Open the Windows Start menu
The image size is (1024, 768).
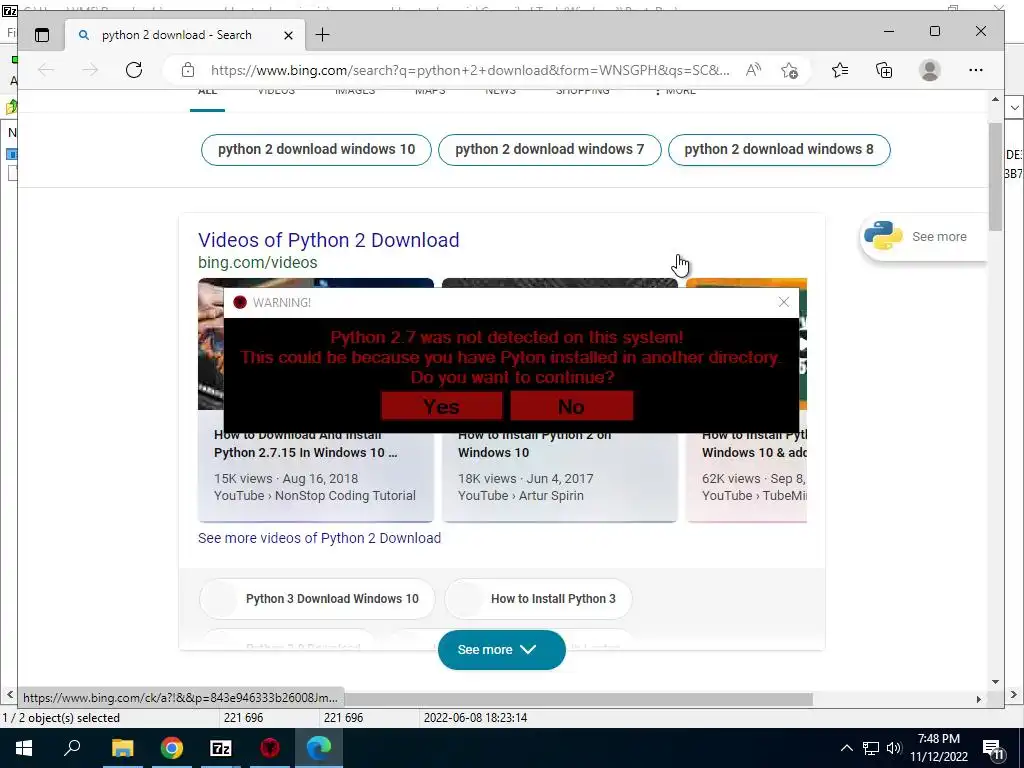24,748
